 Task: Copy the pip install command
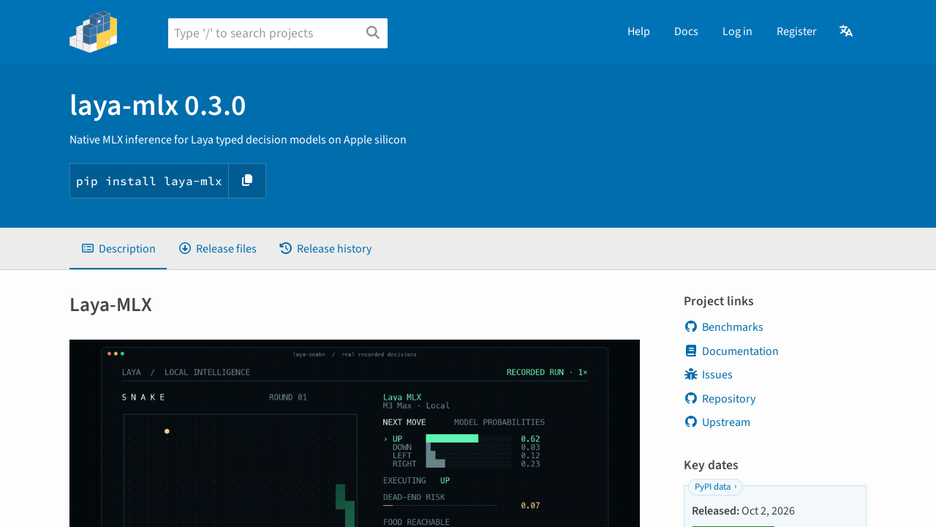[x=247, y=180]
